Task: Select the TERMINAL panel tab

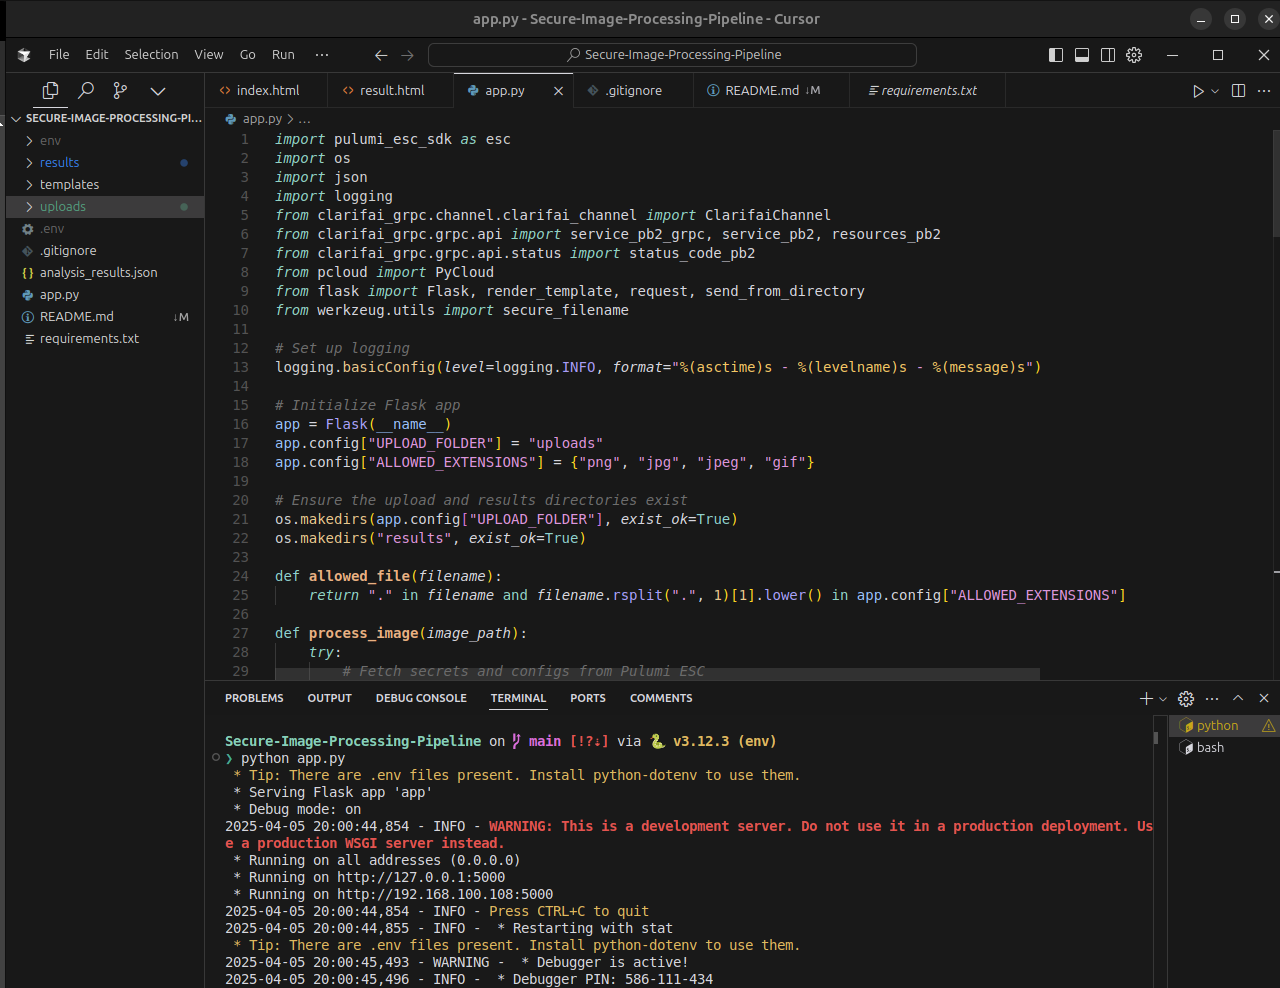Action: pos(518,698)
